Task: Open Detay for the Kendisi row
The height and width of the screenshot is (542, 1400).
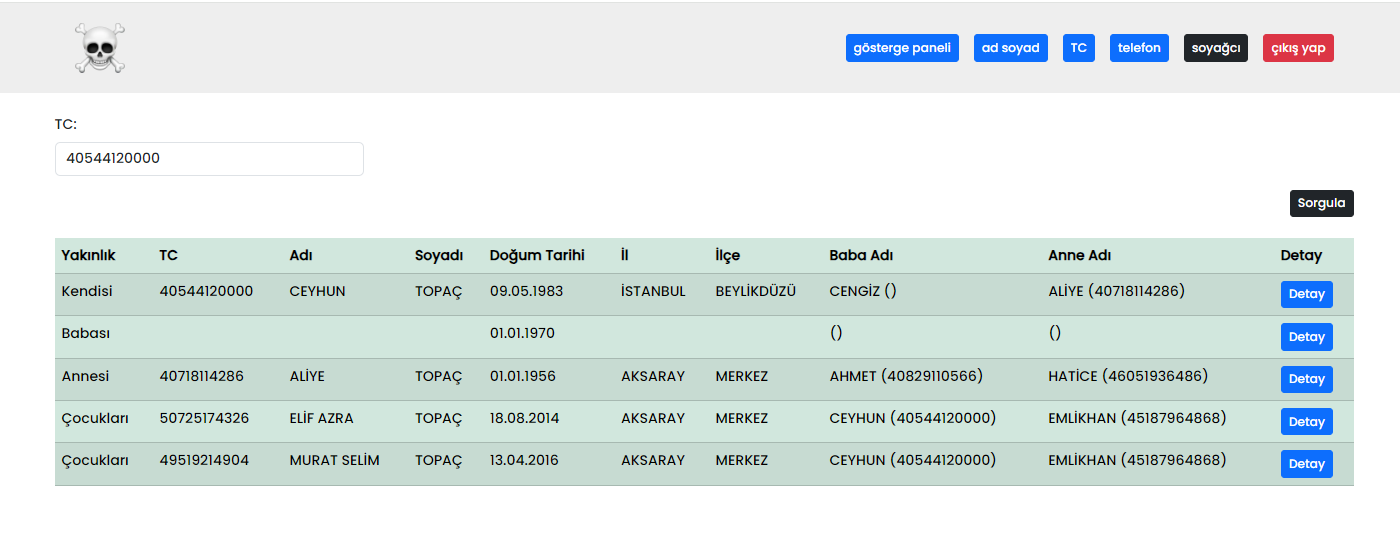Action: 1306,294
